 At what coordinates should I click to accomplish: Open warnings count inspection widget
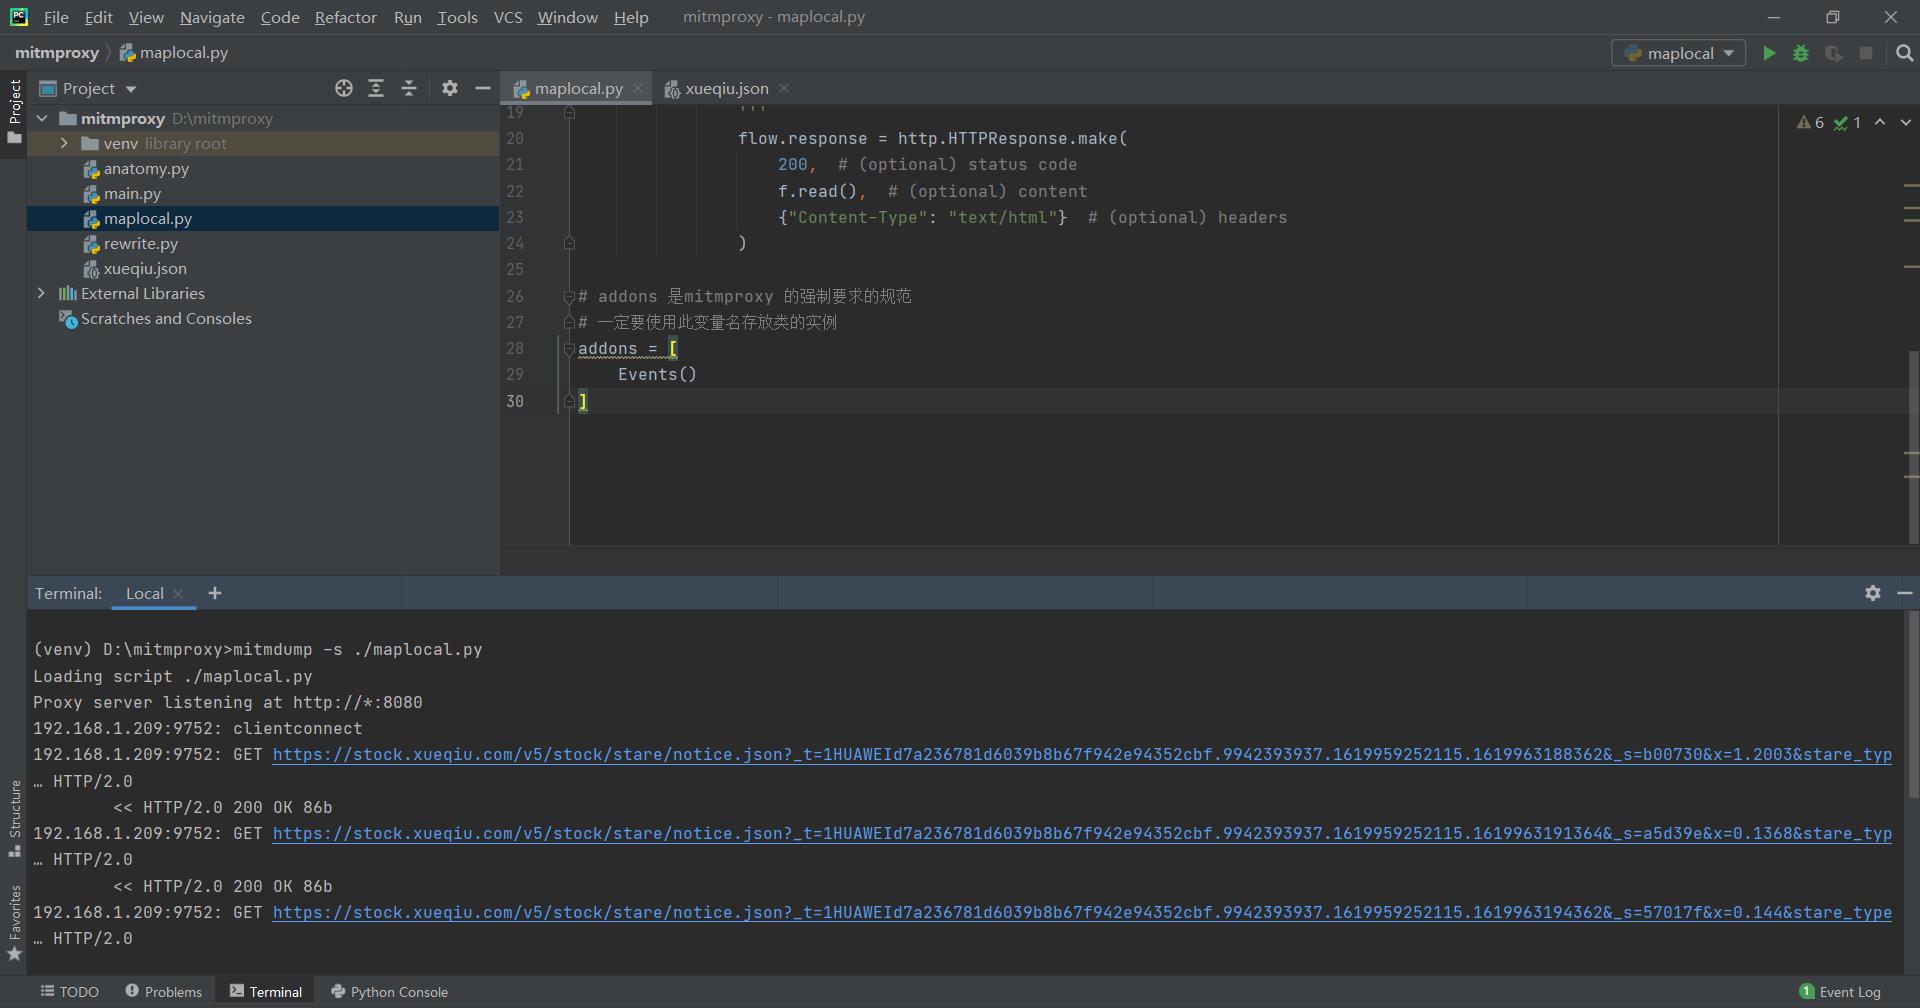[1810, 122]
